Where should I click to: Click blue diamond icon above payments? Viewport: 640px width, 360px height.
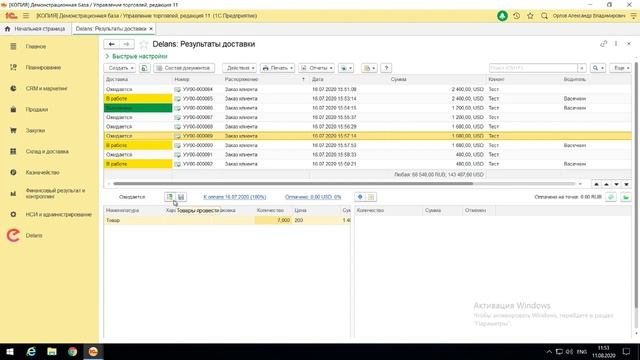pos(360,197)
